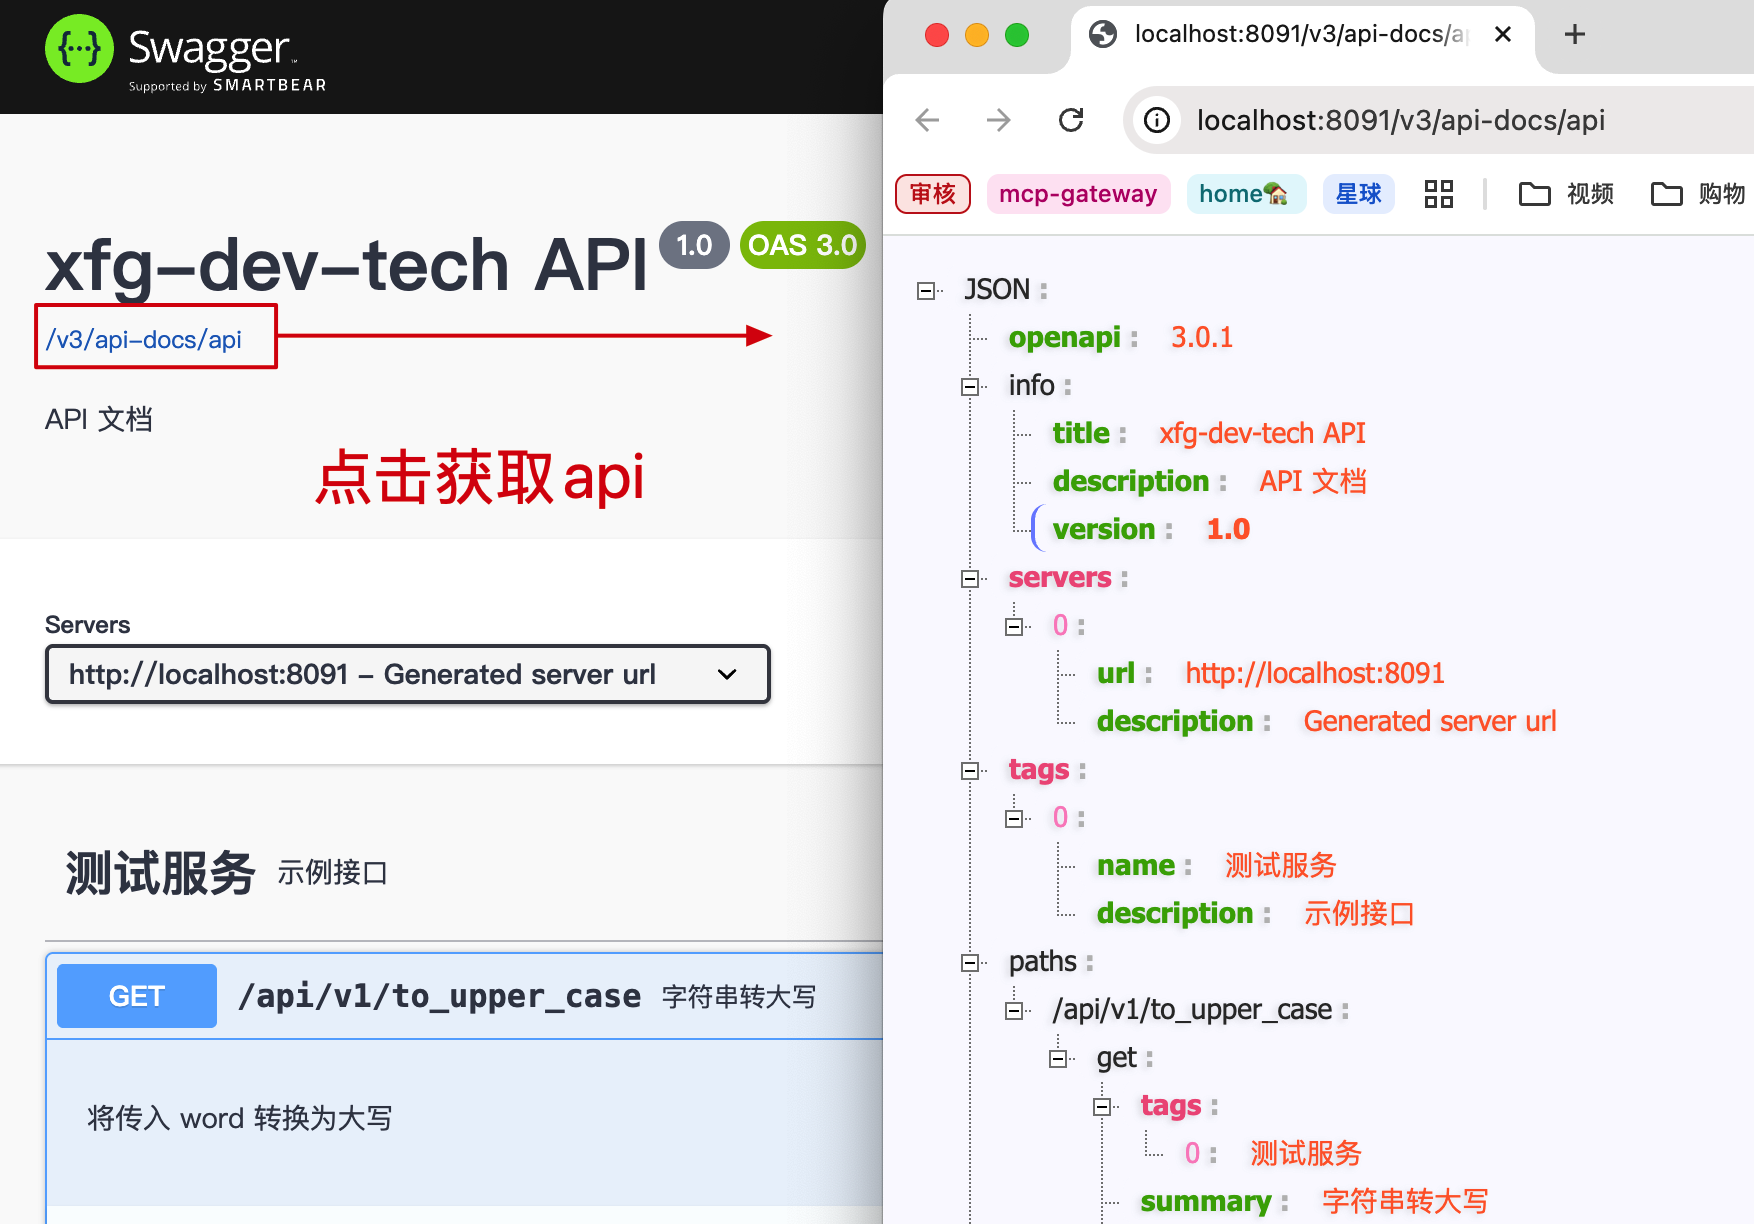Viewport: 1754px width, 1224px height.
Task: Collapse the info node in JSON tree
Action: click(969, 387)
